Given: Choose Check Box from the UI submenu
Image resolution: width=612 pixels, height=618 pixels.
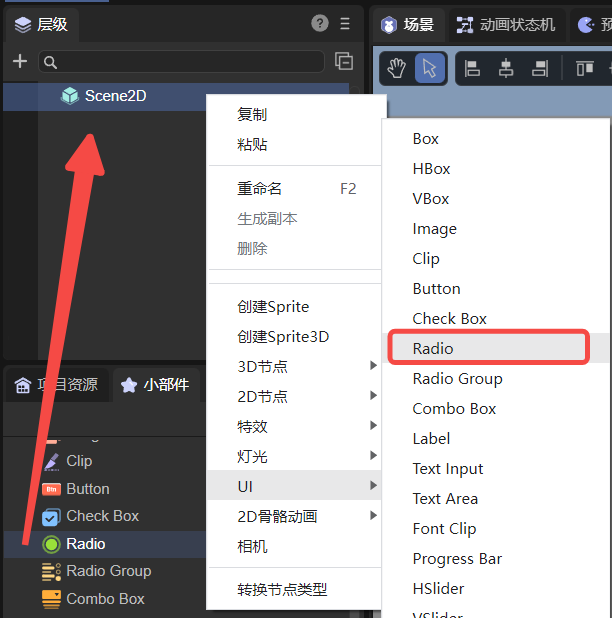Looking at the screenshot, I should [449, 318].
